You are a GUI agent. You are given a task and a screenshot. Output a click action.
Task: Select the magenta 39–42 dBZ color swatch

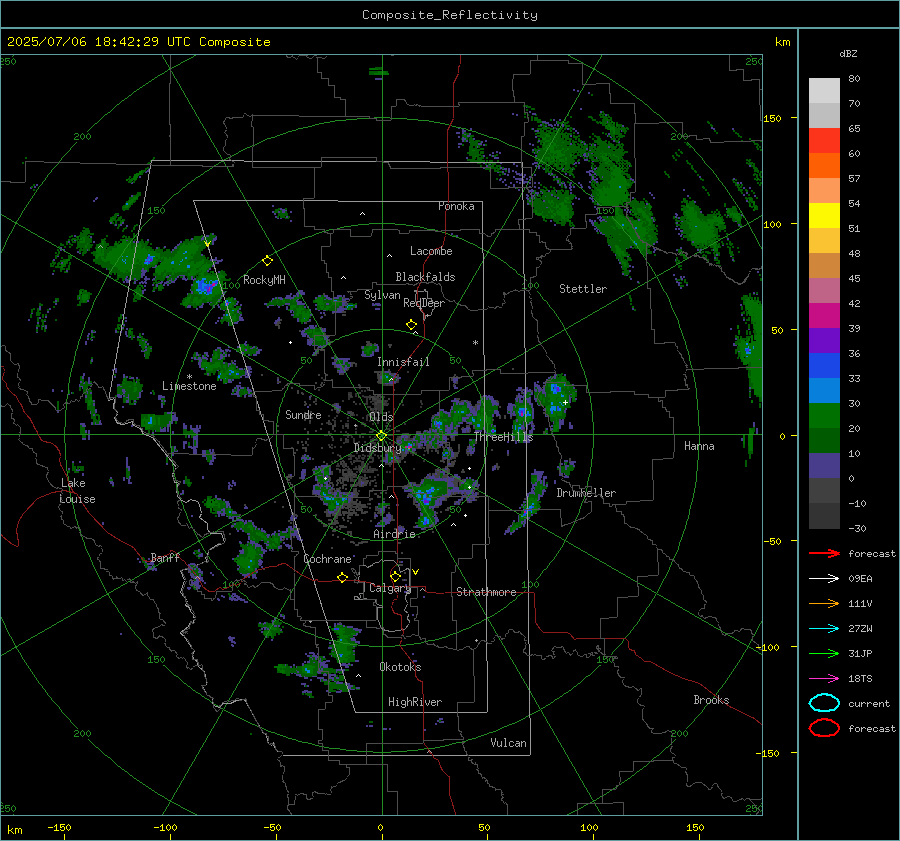click(824, 316)
